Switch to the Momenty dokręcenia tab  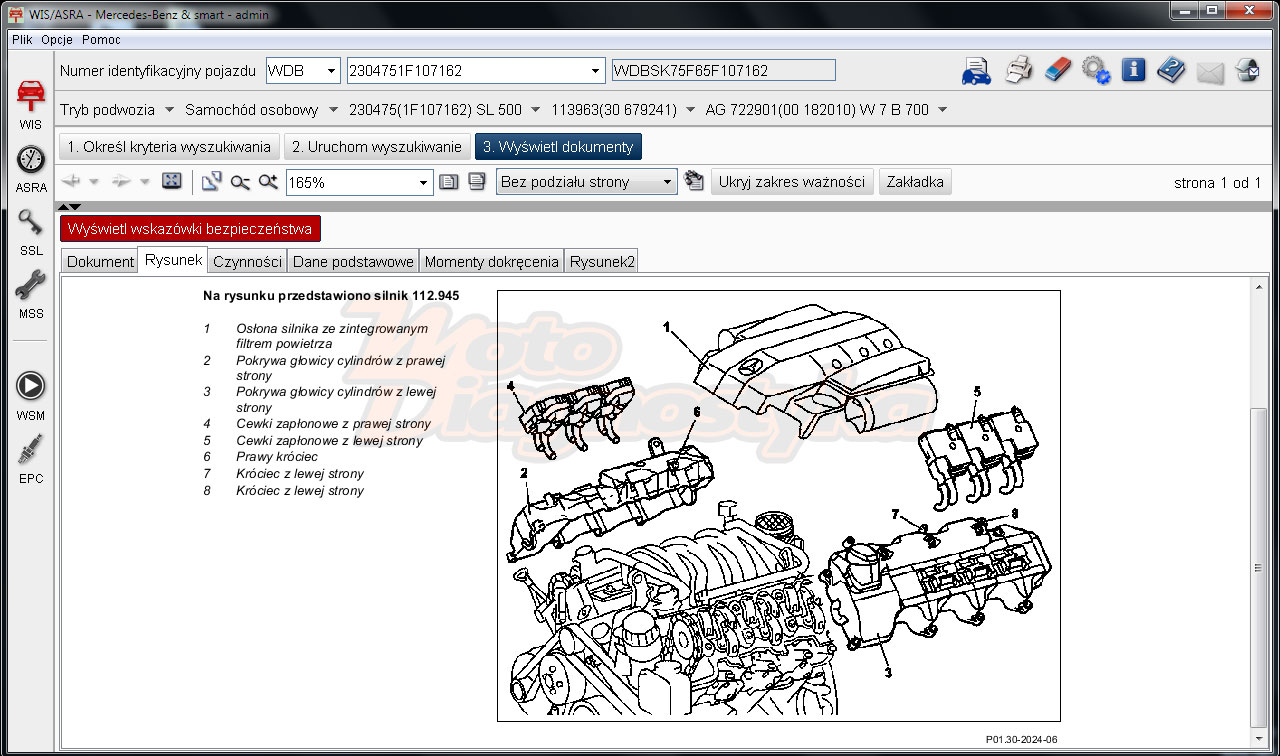pos(491,262)
